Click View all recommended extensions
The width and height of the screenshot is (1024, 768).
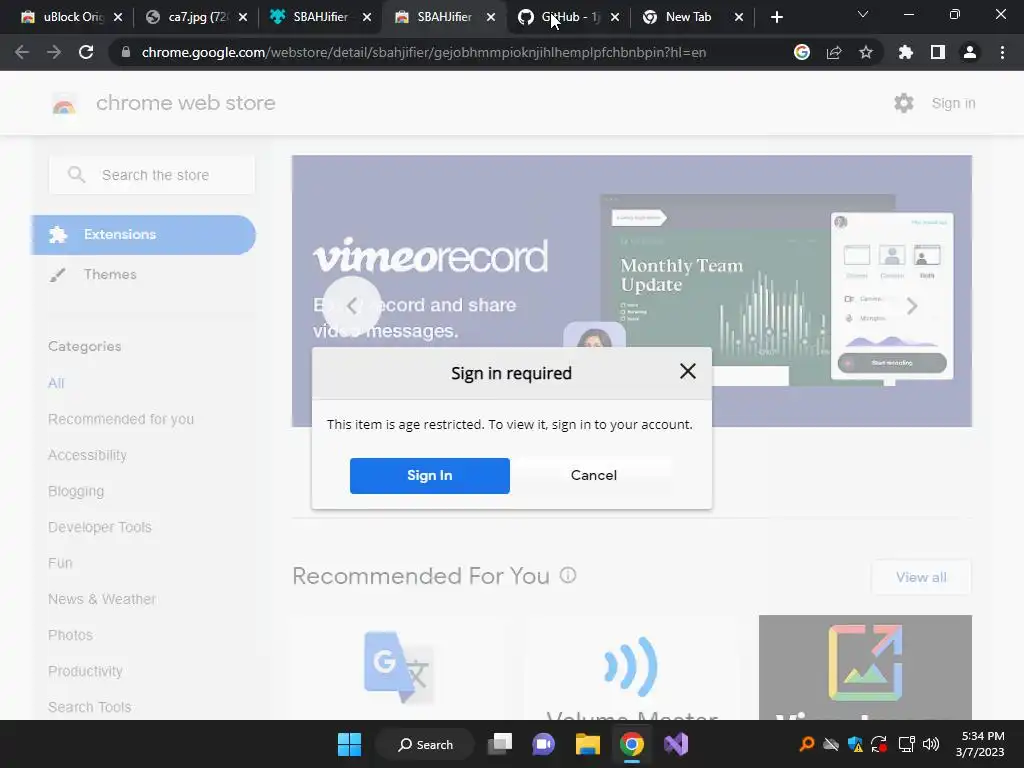coord(921,577)
